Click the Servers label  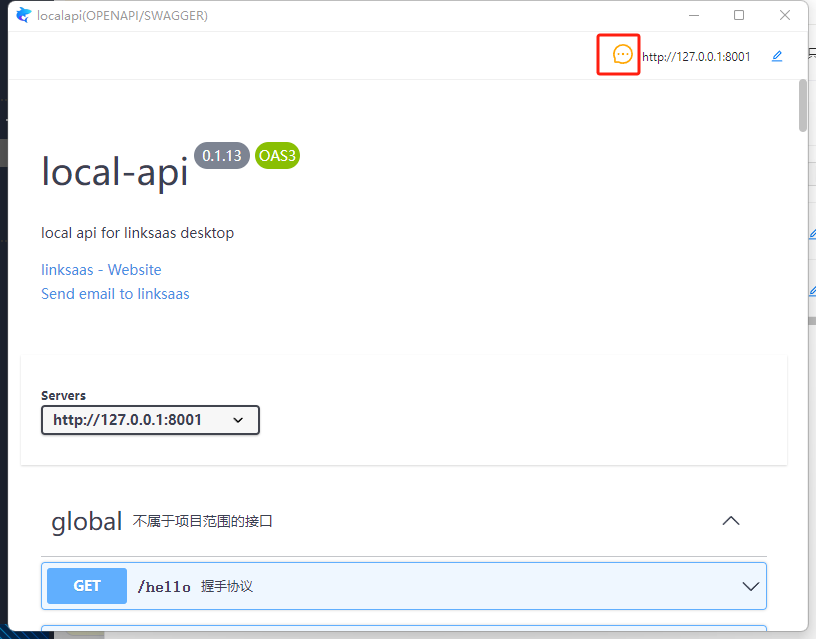pyautogui.click(x=63, y=395)
